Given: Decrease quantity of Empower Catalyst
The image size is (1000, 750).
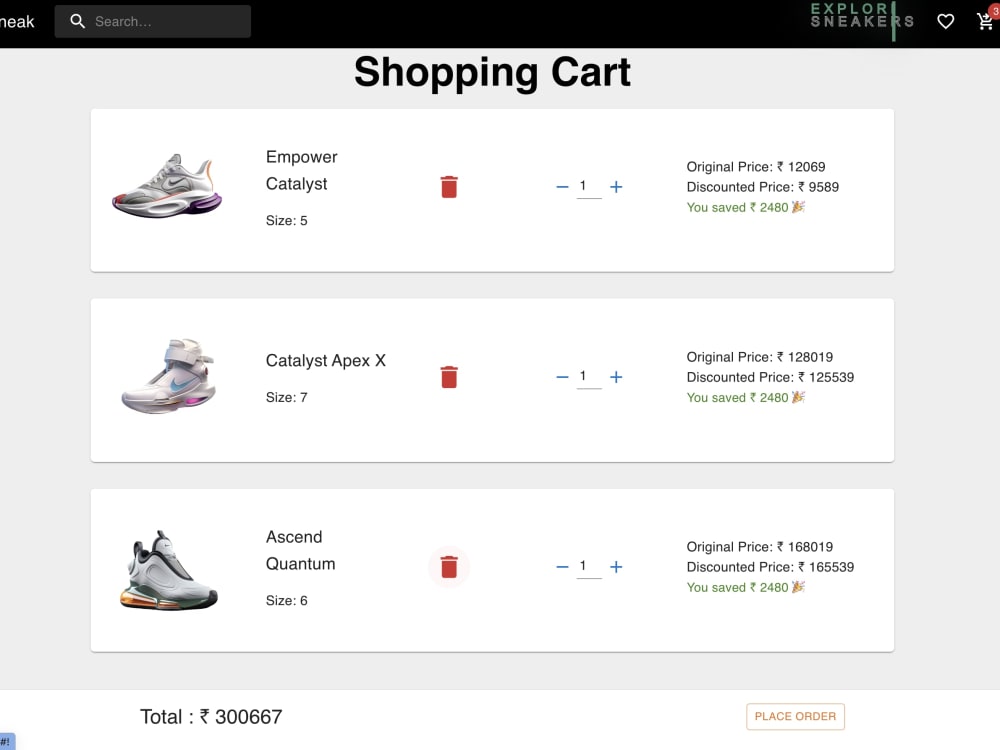Looking at the screenshot, I should 562,187.
